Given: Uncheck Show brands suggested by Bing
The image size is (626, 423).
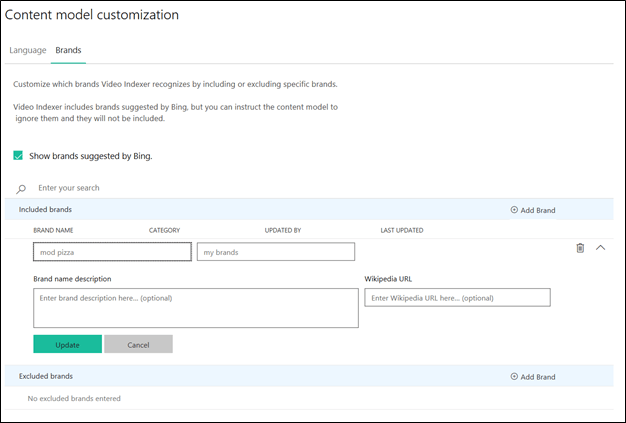Looking at the screenshot, I should (x=18, y=155).
